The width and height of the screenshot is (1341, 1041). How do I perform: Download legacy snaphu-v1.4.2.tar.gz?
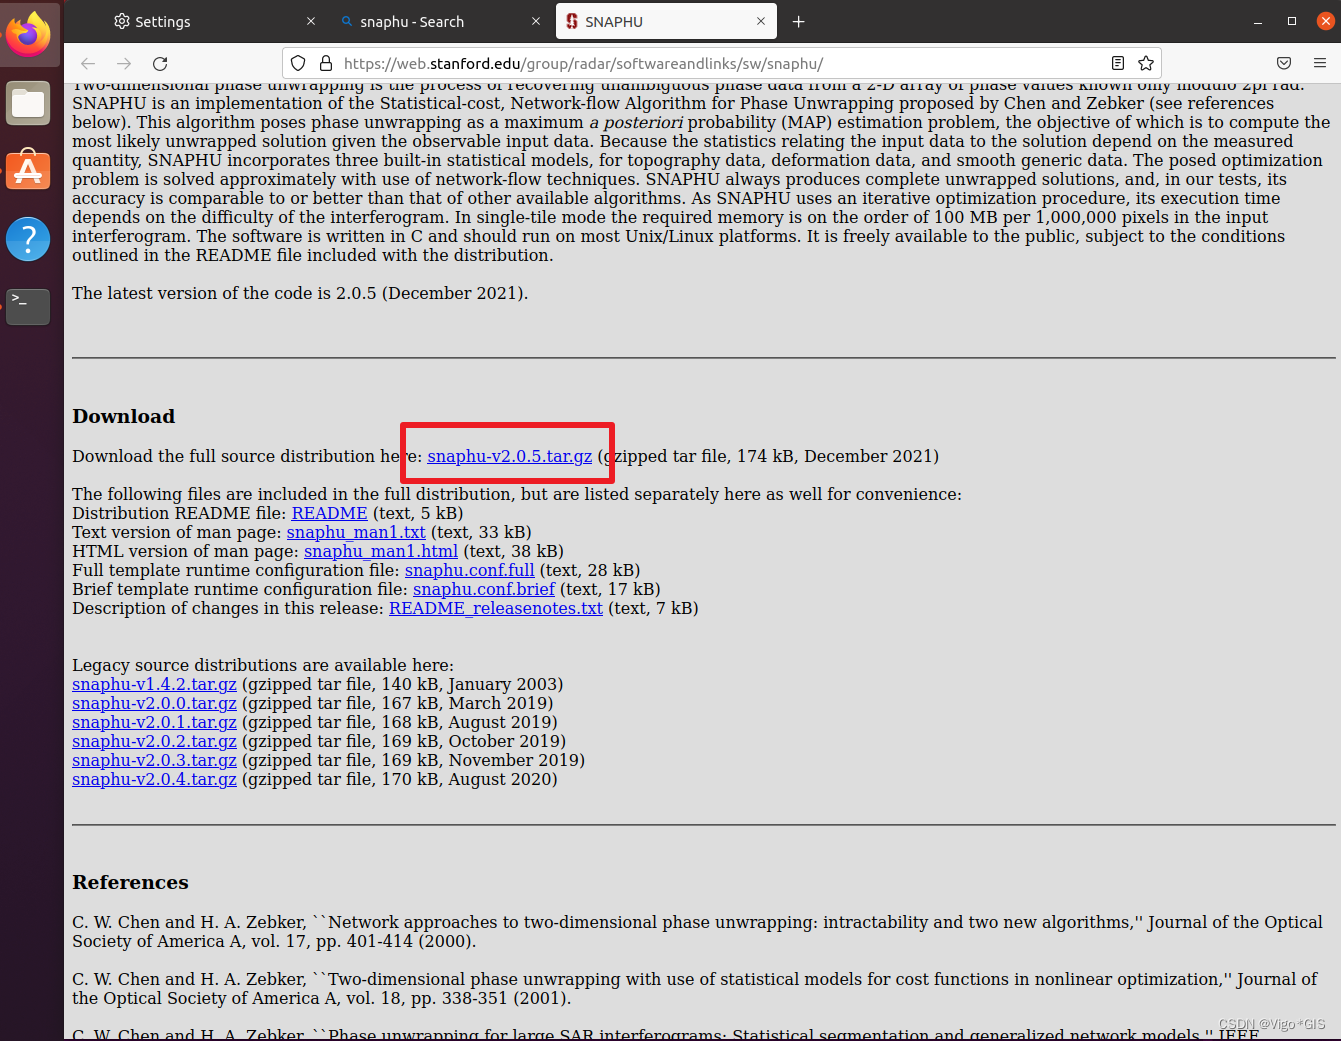(154, 684)
